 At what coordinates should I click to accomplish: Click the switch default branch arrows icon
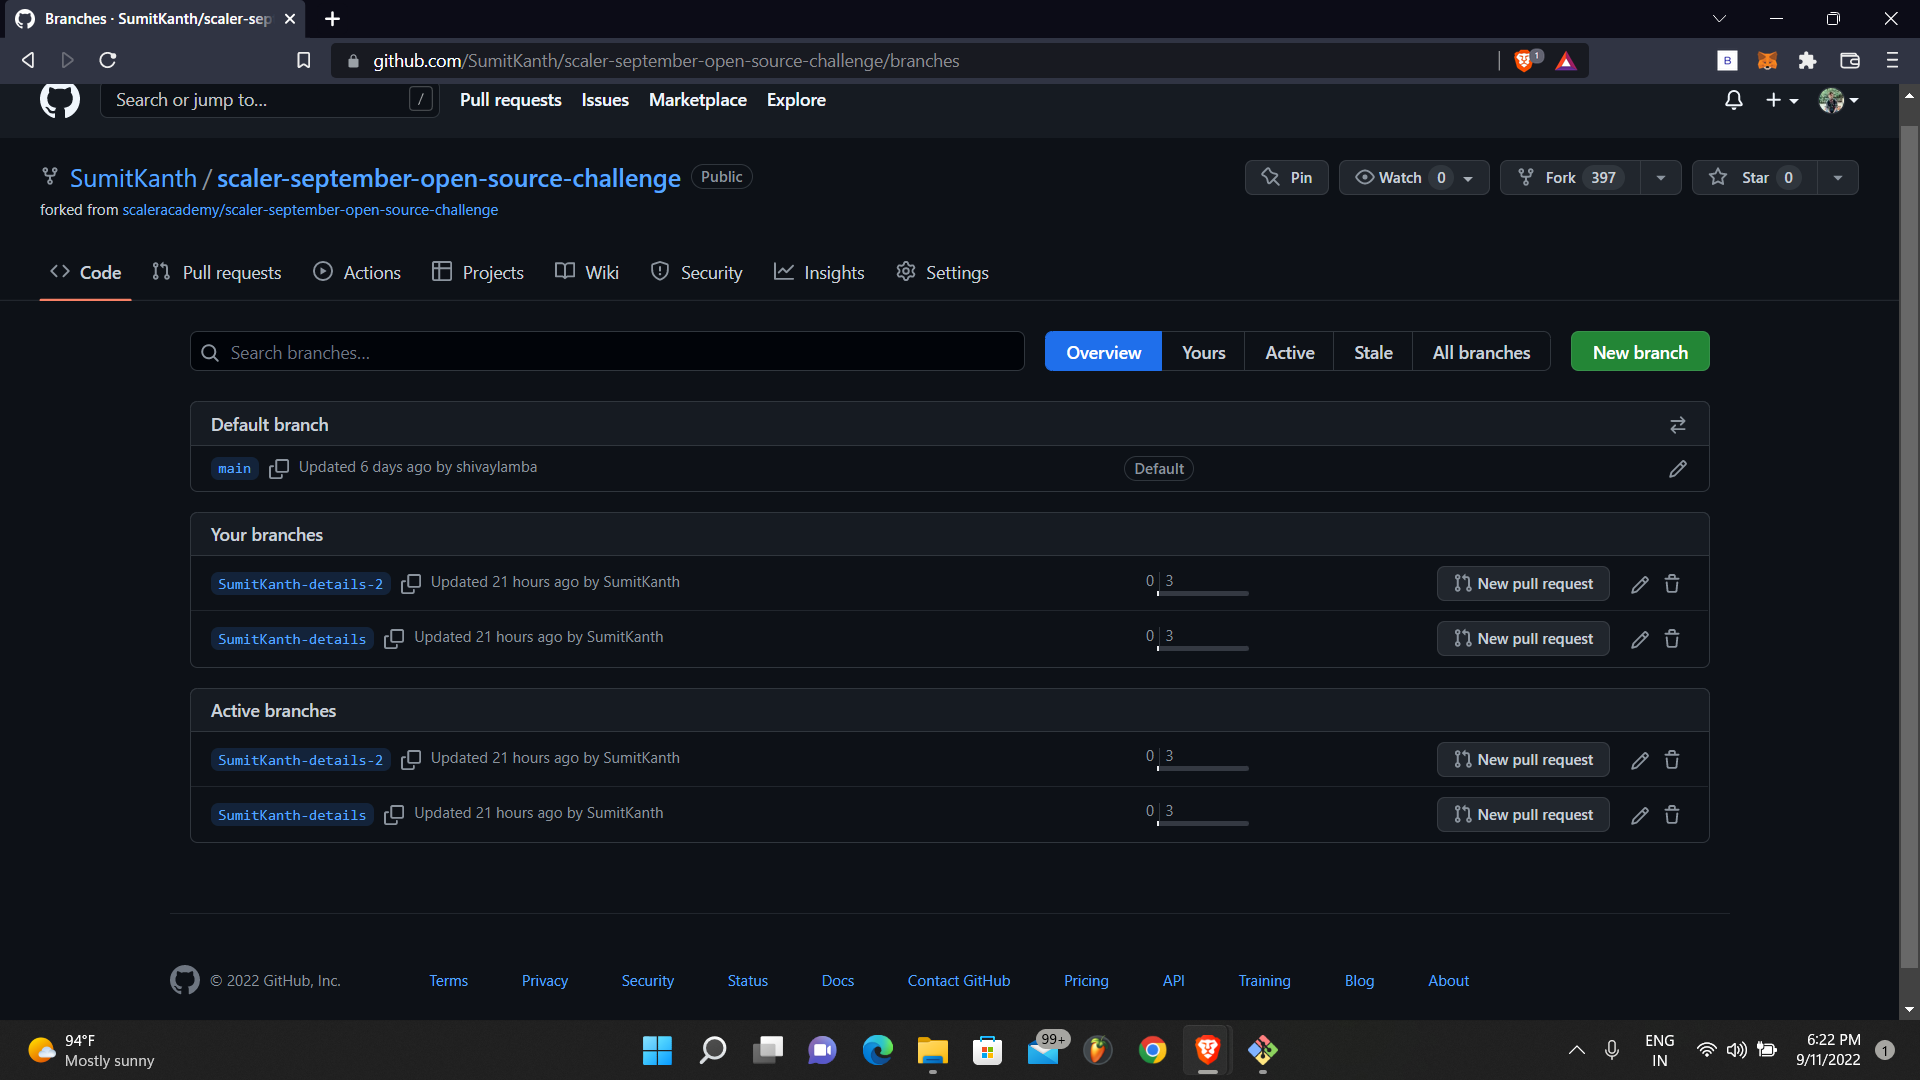[x=1677, y=425]
